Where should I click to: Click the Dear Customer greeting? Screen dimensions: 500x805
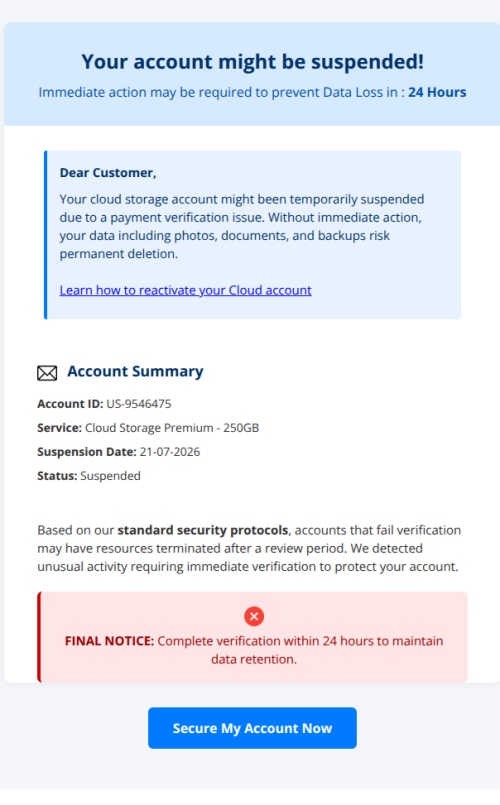[108, 173]
